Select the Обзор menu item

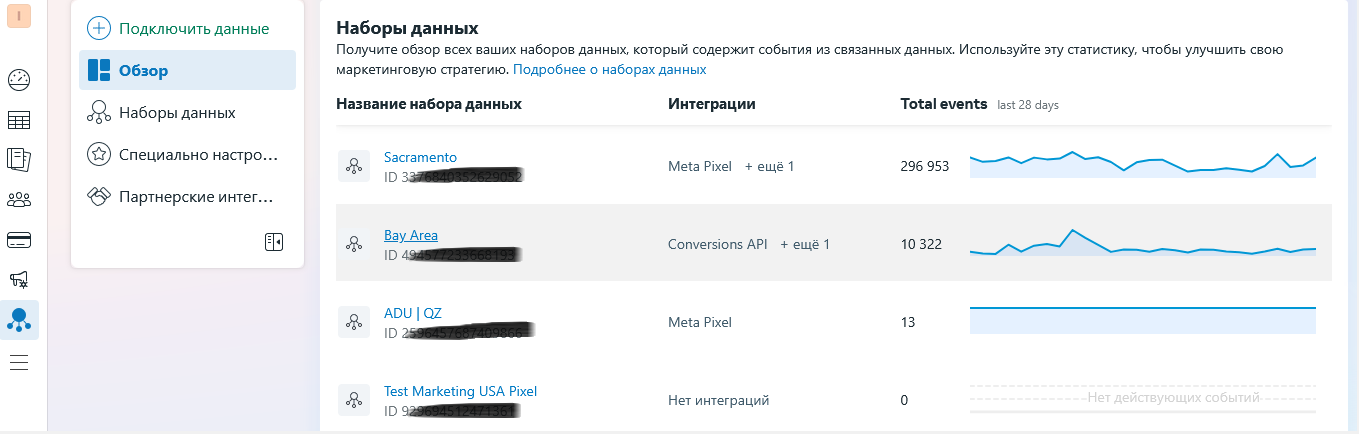(x=187, y=70)
